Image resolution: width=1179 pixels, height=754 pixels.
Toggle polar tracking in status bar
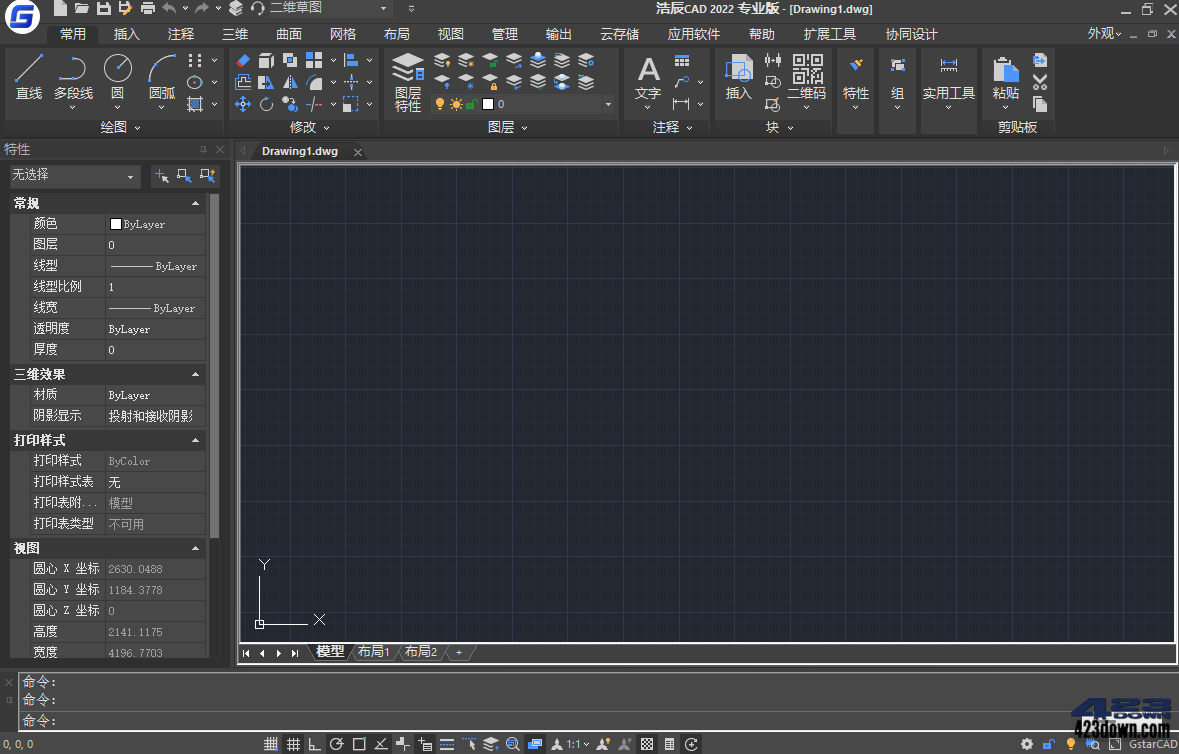[x=337, y=744]
